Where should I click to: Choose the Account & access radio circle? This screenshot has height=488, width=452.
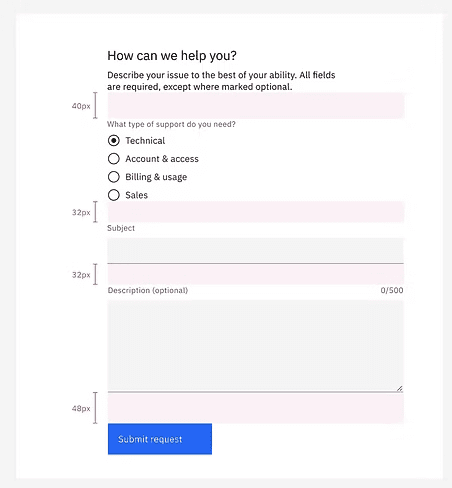114,159
